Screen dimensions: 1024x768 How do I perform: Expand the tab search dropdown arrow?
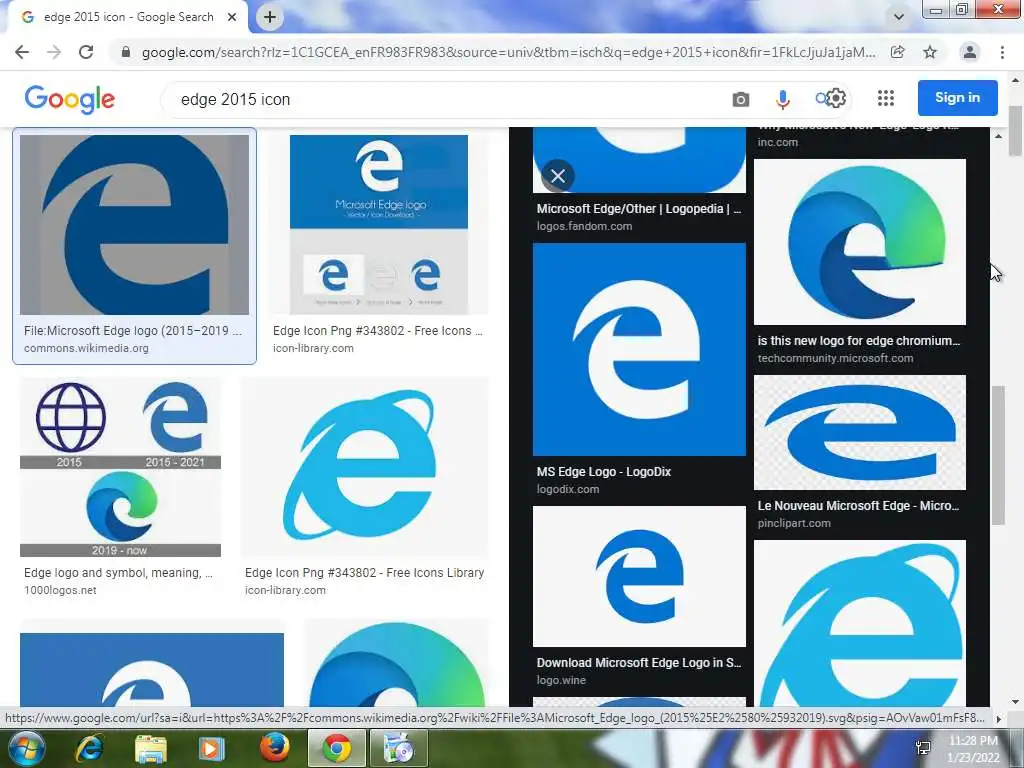tap(899, 17)
